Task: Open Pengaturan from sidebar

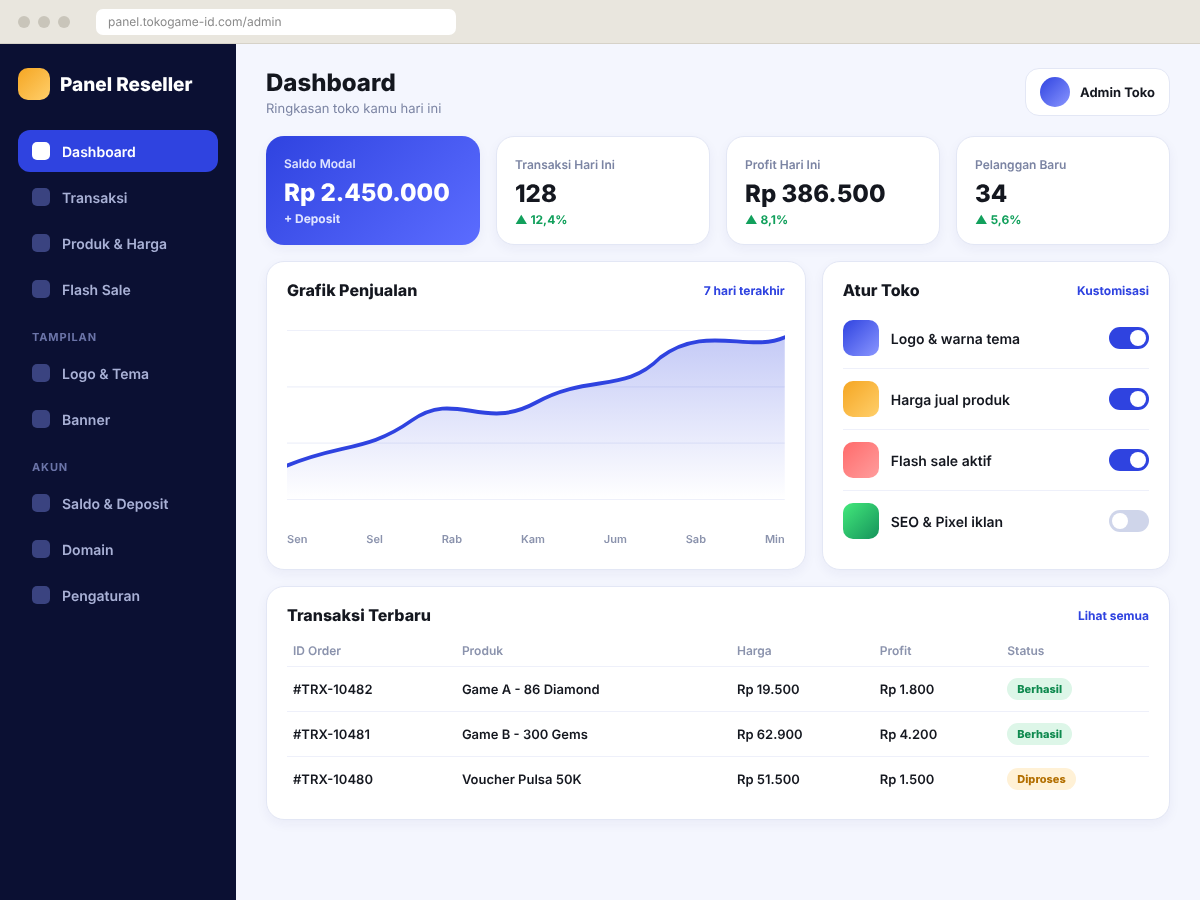Action: point(118,595)
